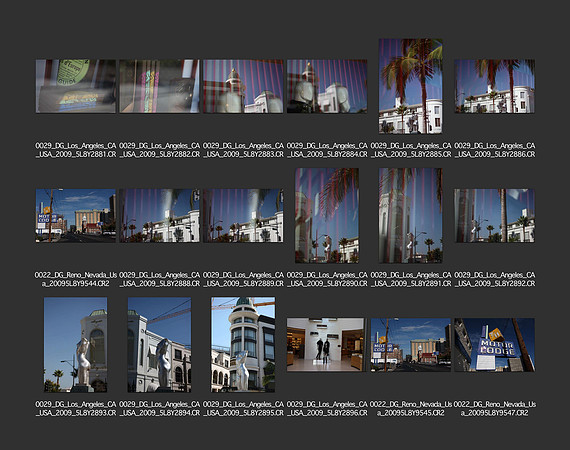Click the filename label ending 5L8Y2893.CR
Viewport: 570px width, 450px height.
point(76,409)
